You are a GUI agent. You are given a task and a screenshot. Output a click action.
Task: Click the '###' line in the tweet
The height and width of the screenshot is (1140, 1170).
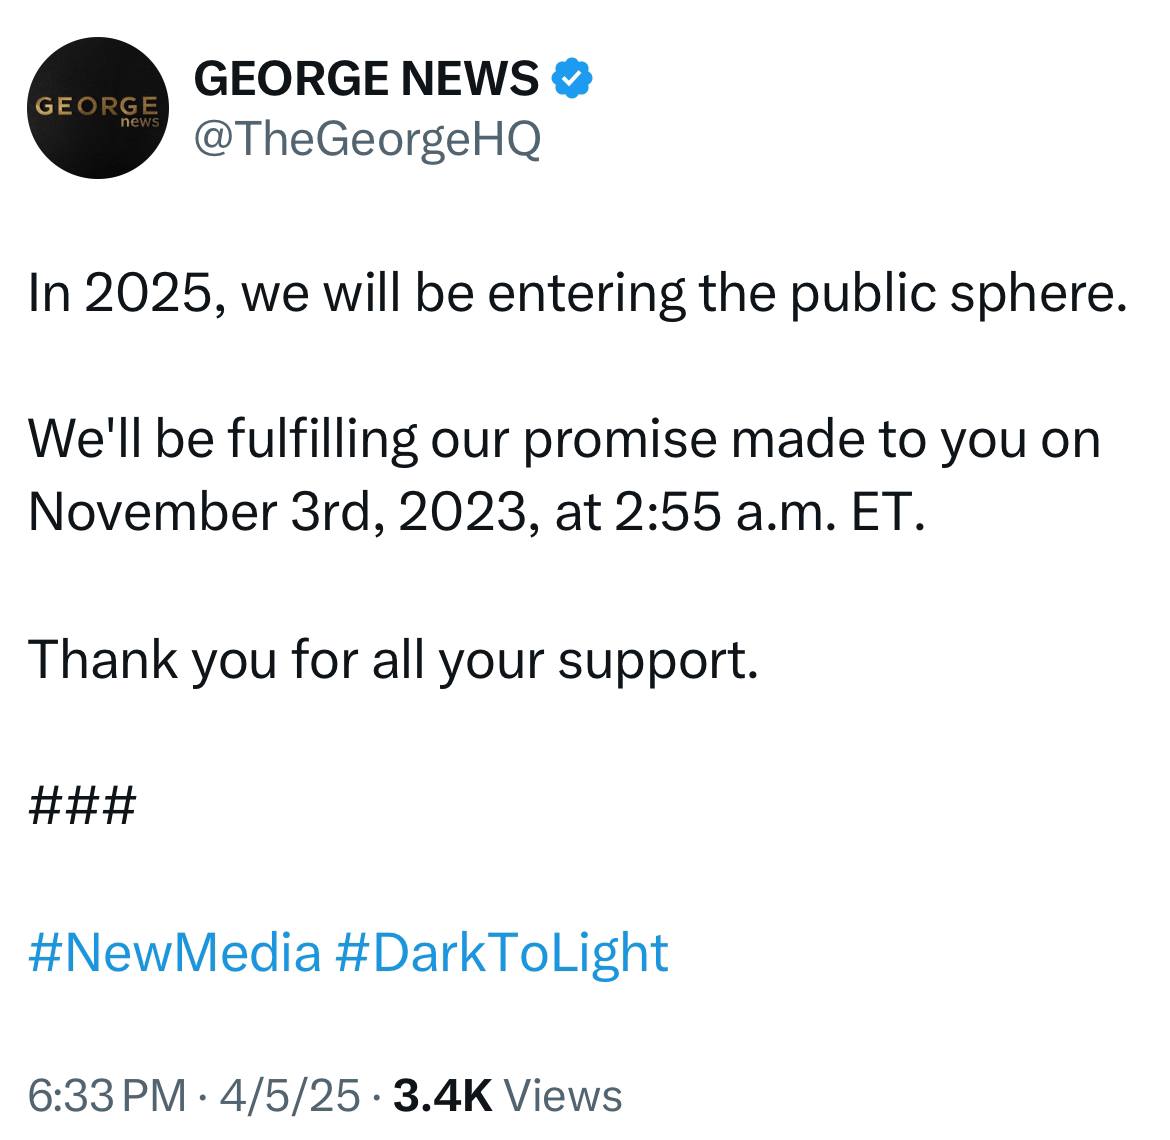pos(82,806)
